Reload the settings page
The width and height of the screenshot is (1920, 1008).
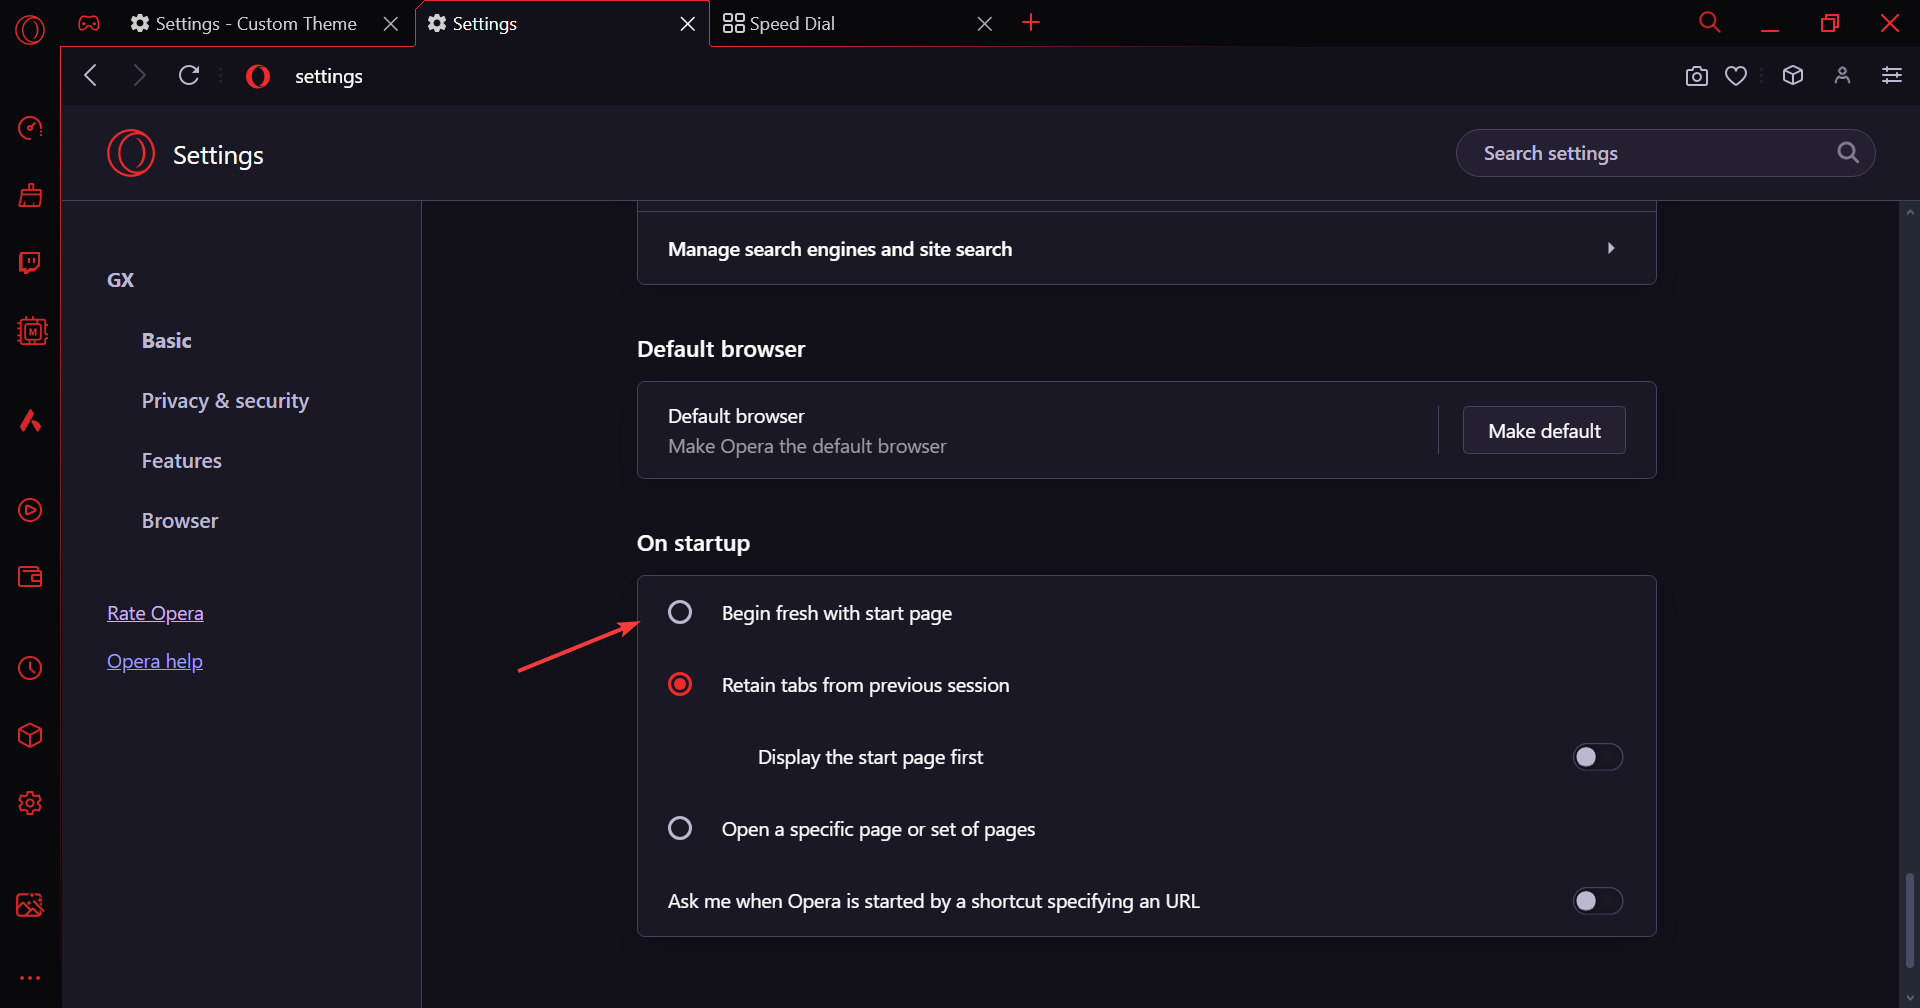tap(189, 75)
